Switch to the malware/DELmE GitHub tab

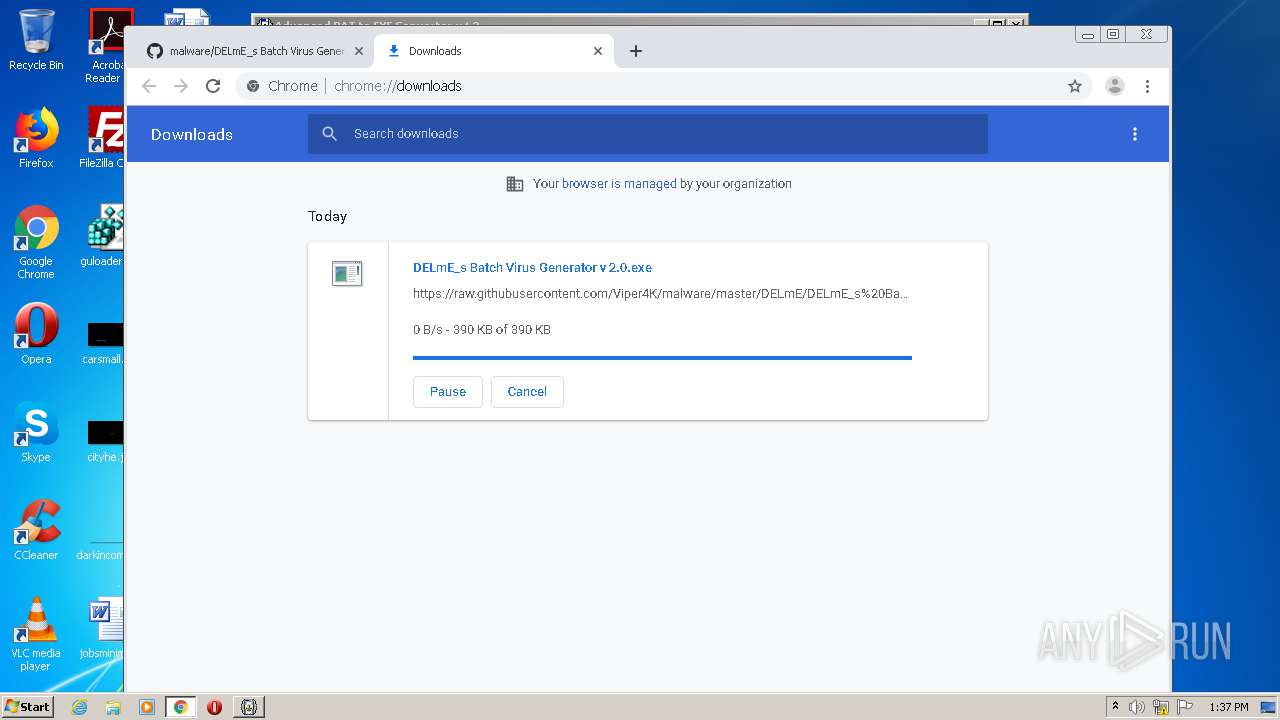pos(254,51)
